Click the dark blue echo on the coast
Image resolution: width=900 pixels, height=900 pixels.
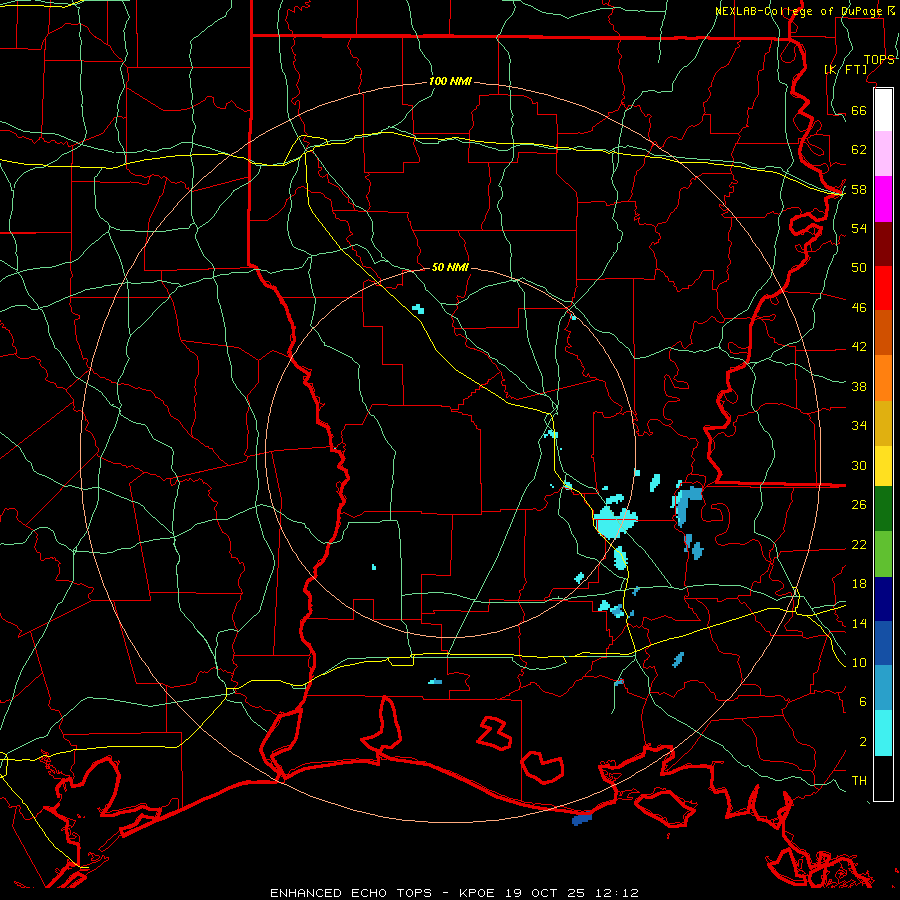click(581, 819)
